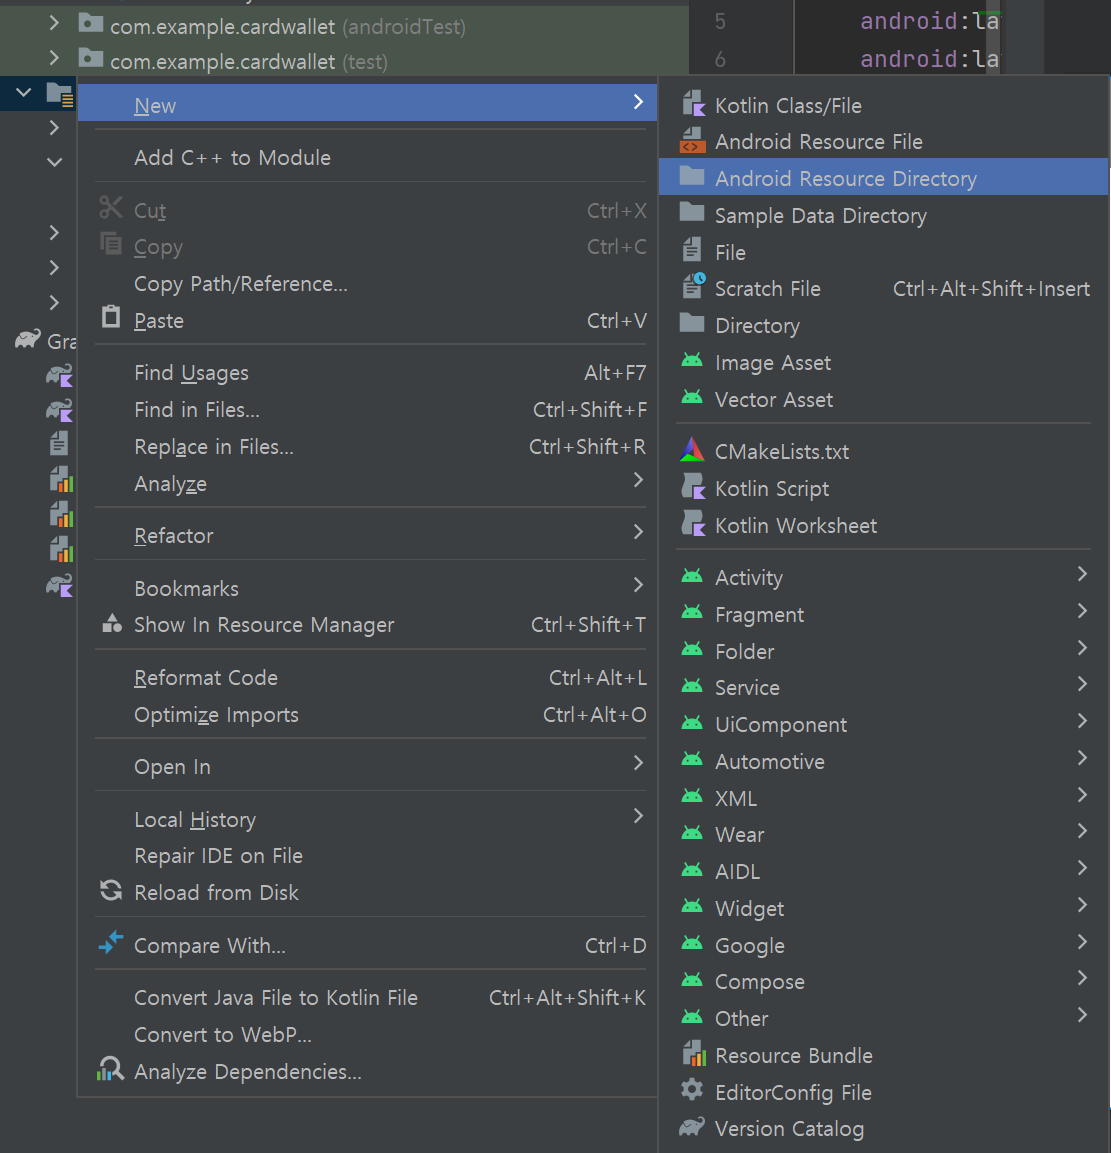This screenshot has width=1111, height=1153.
Task: Click the Copy icon in context menu
Action: click(110, 244)
